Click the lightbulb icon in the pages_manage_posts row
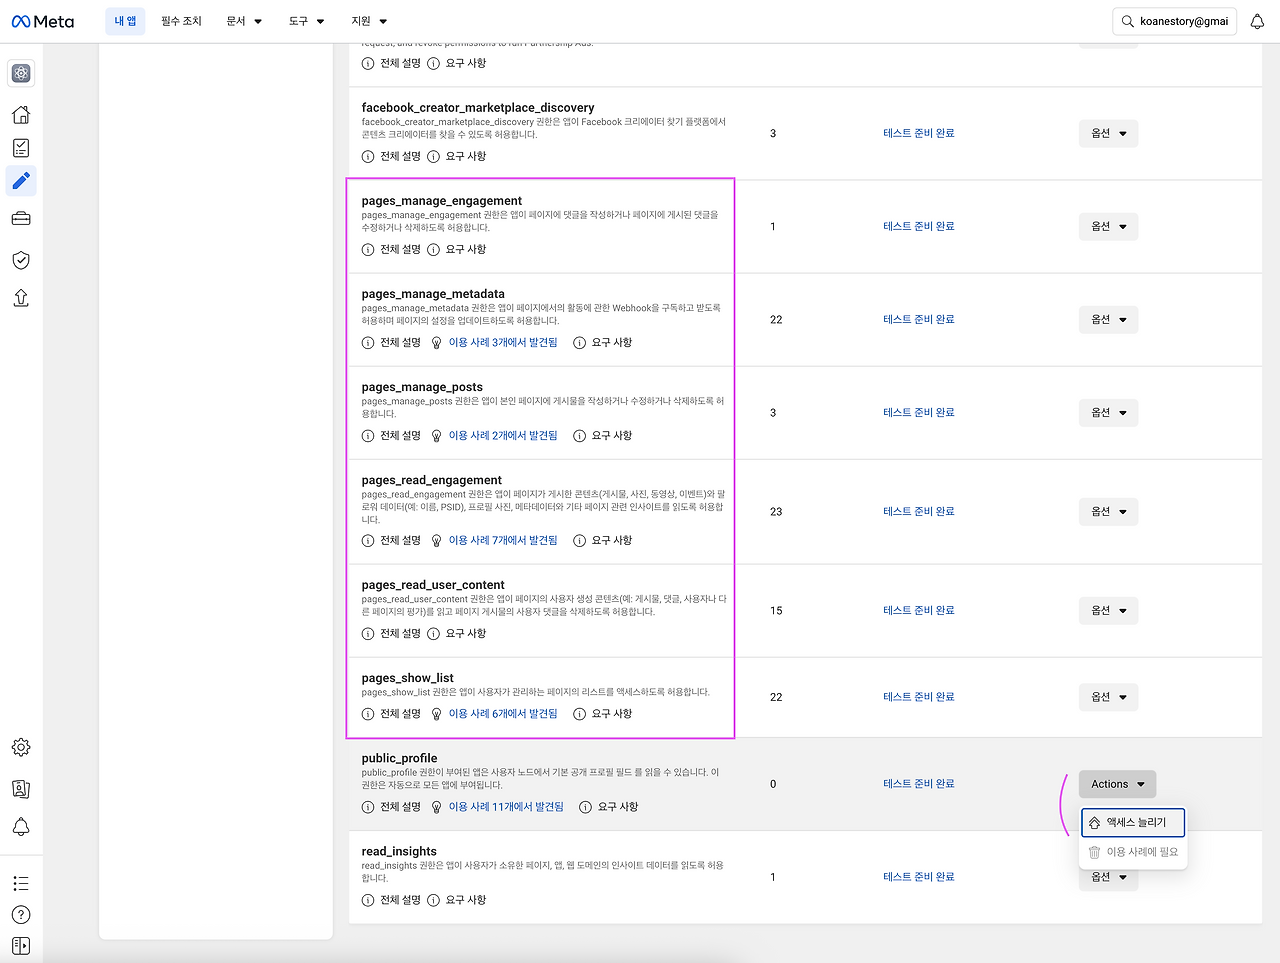The image size is (1280, 963). point(437,436)
